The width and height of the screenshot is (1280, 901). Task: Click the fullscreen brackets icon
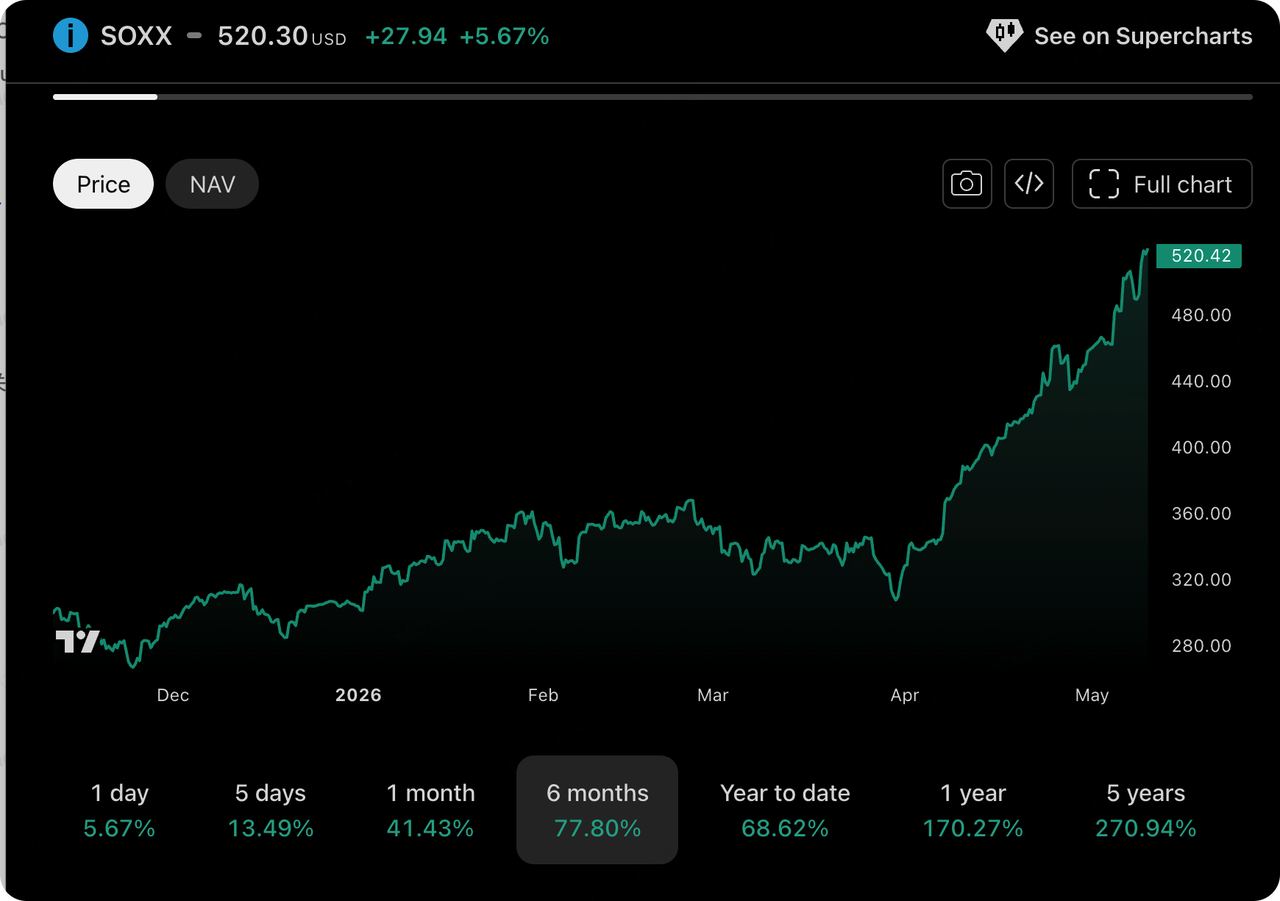coord(1104,184)
